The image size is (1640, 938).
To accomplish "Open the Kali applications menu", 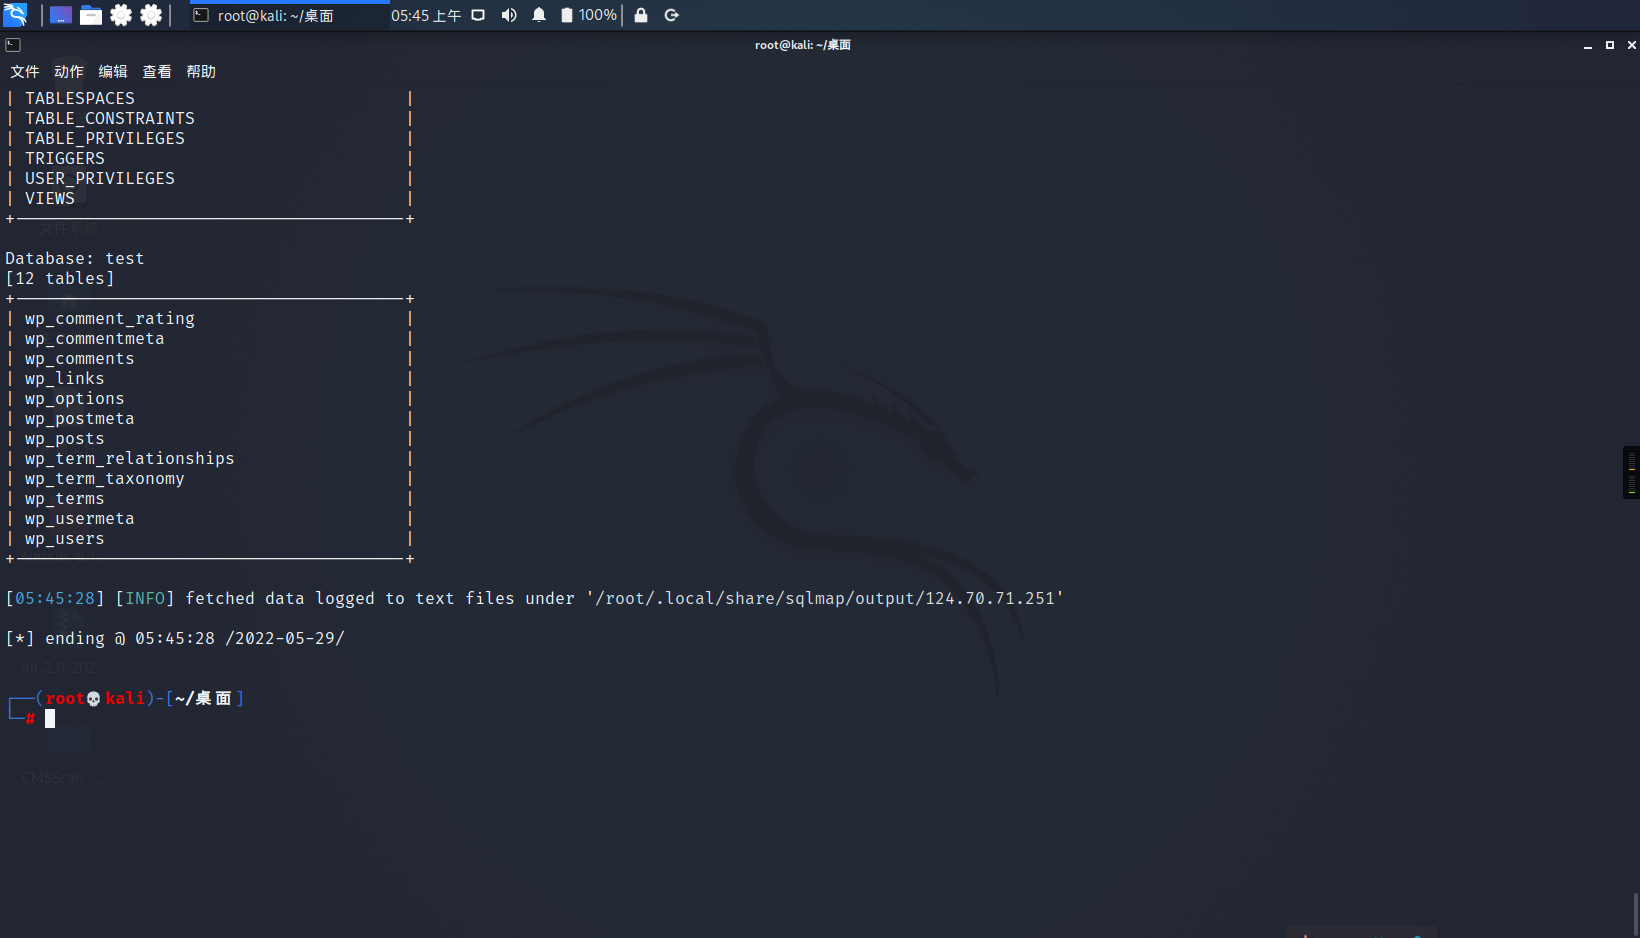I will (x=14, y=14).
